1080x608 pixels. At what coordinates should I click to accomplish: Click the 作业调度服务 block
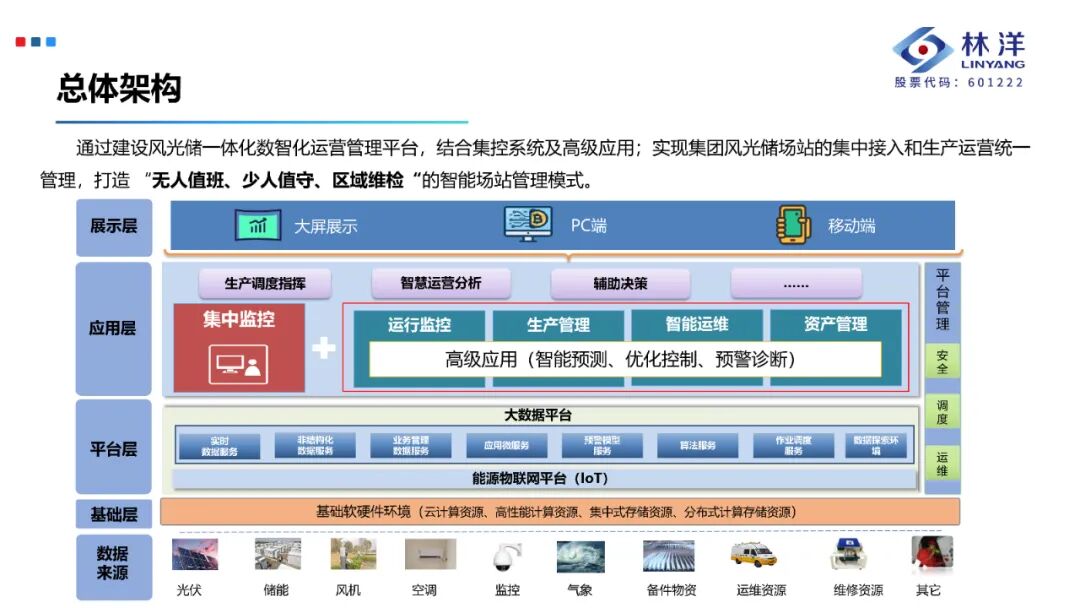(793, 445)
